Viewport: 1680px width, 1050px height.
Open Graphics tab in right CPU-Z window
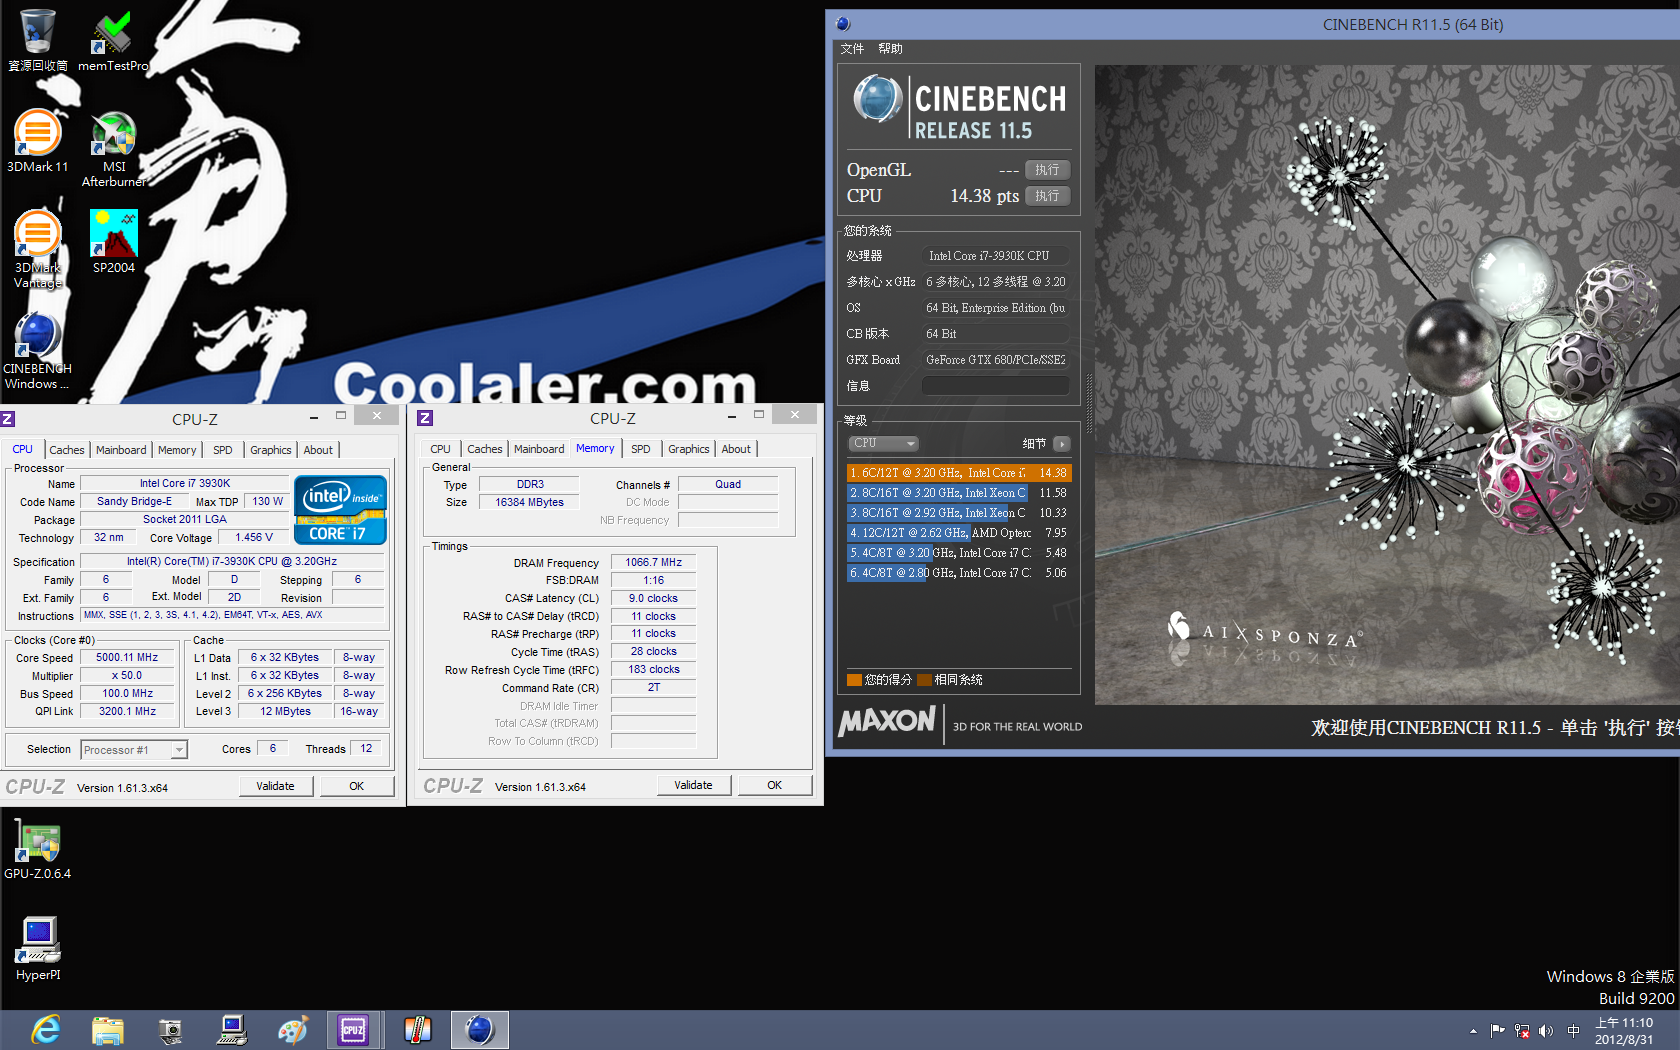tap(689, 449)
